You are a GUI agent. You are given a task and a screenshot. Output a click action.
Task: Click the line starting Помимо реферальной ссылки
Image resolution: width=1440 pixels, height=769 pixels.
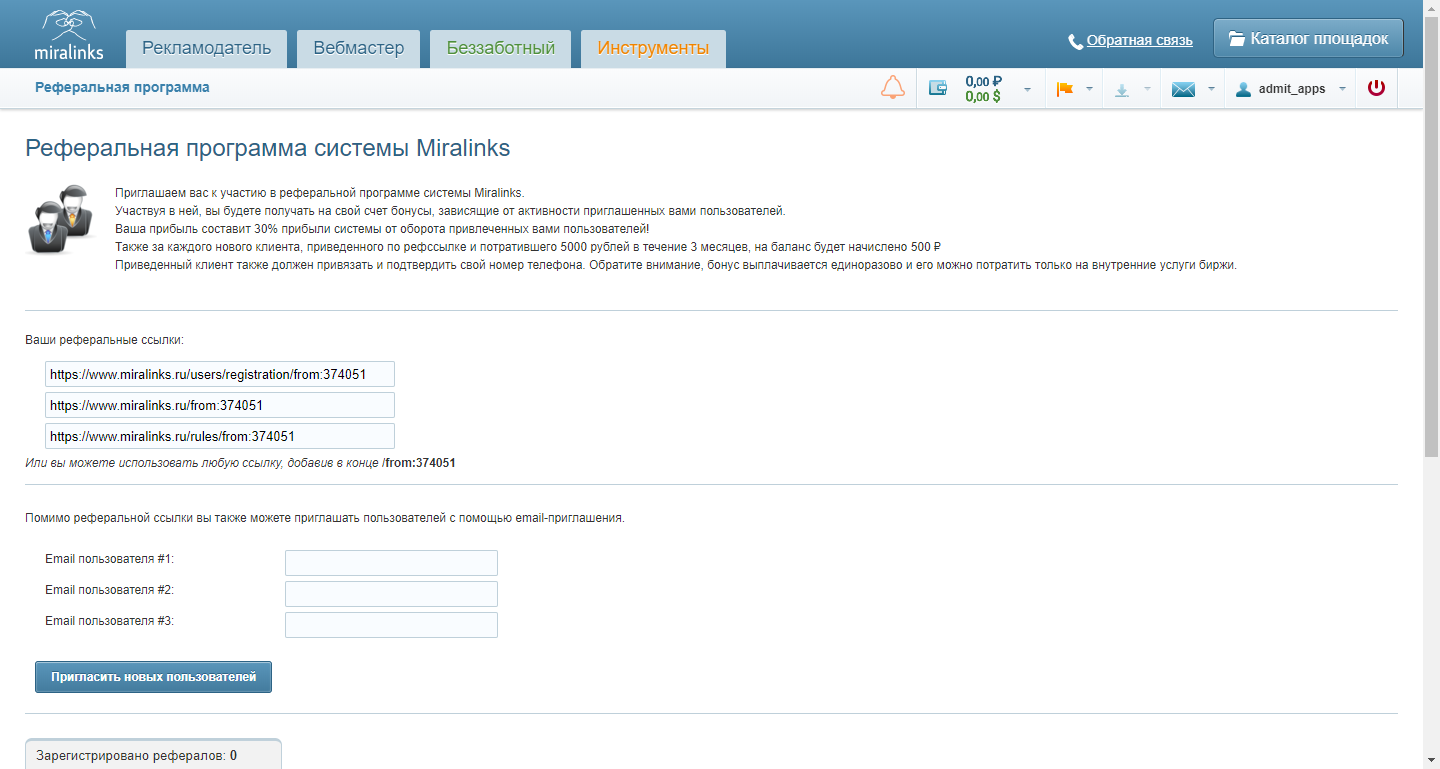point(325,518)
